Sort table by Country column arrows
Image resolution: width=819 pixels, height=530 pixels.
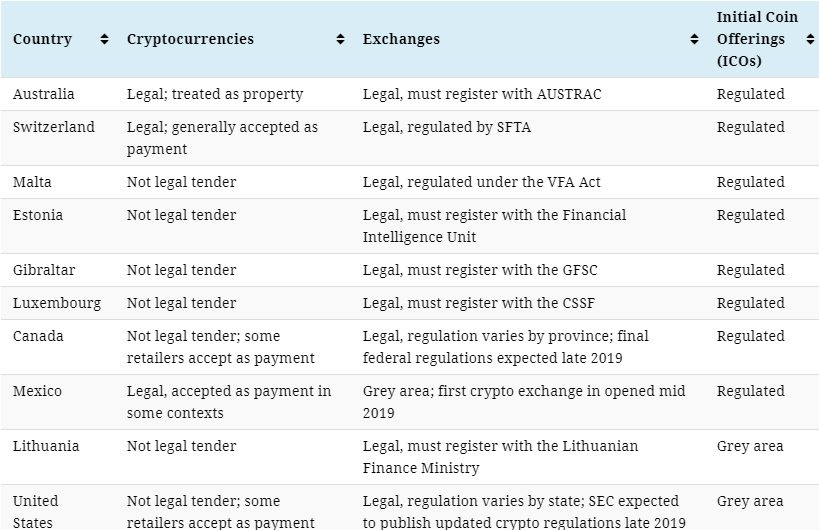click(104, 39)
